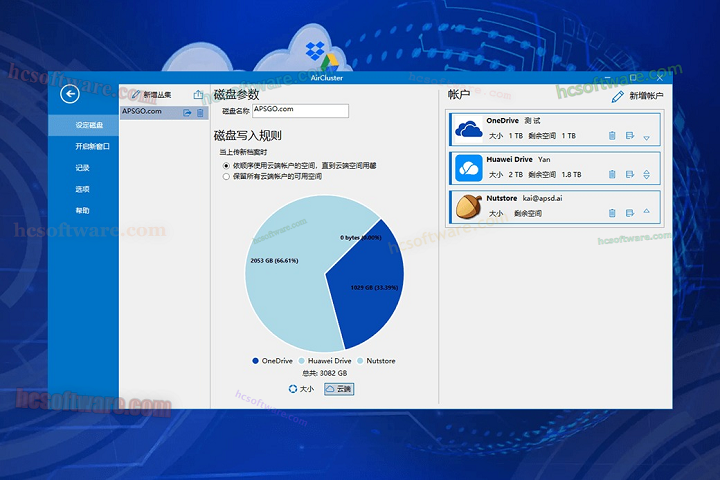This screenshot has width=720, height=480.
Task: Select the APSGO.com cluster row
Action: pos(164,113)
